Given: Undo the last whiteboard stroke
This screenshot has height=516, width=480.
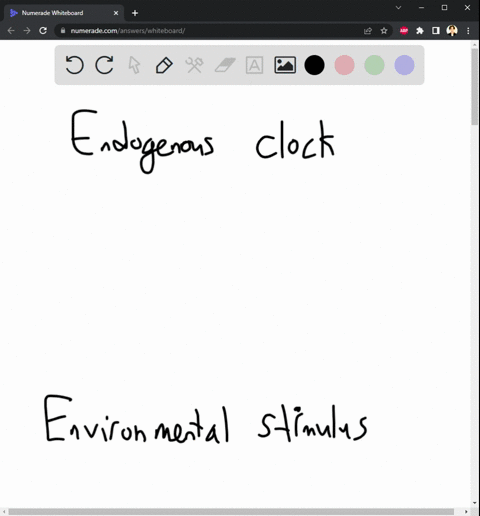Looking at the screenshot, I should tap(74, 65).
